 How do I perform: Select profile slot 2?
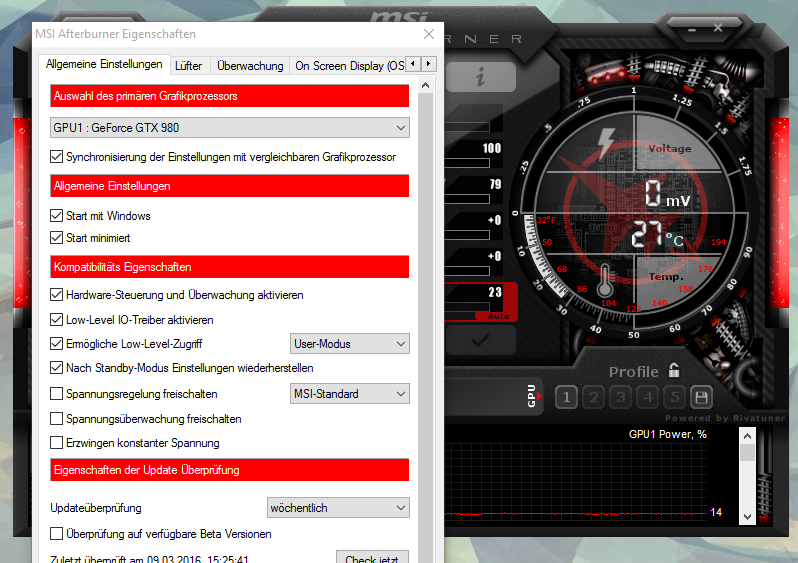pyautogui.click(x=593, y=398)
